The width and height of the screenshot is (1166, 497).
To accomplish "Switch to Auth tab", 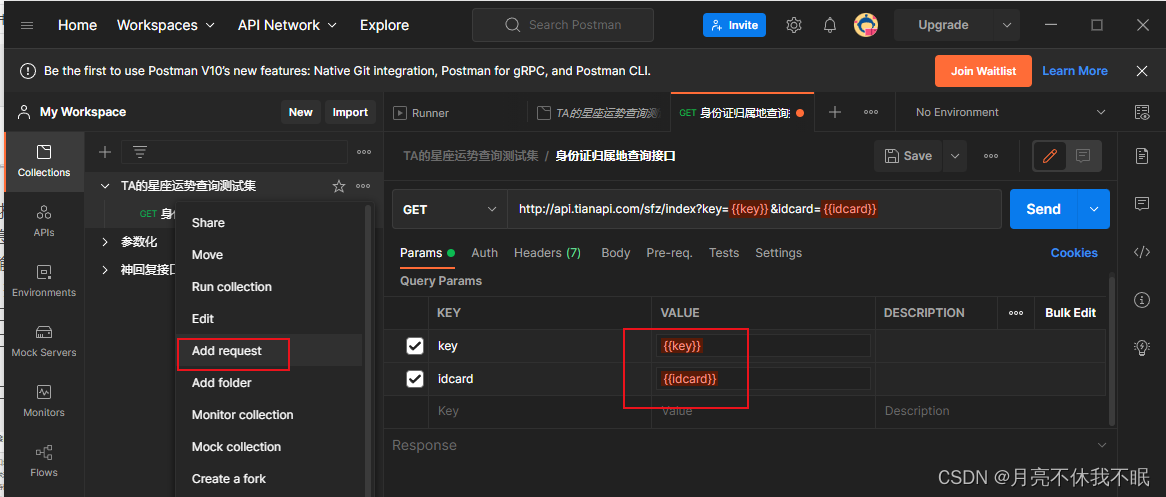I will 485,253.
